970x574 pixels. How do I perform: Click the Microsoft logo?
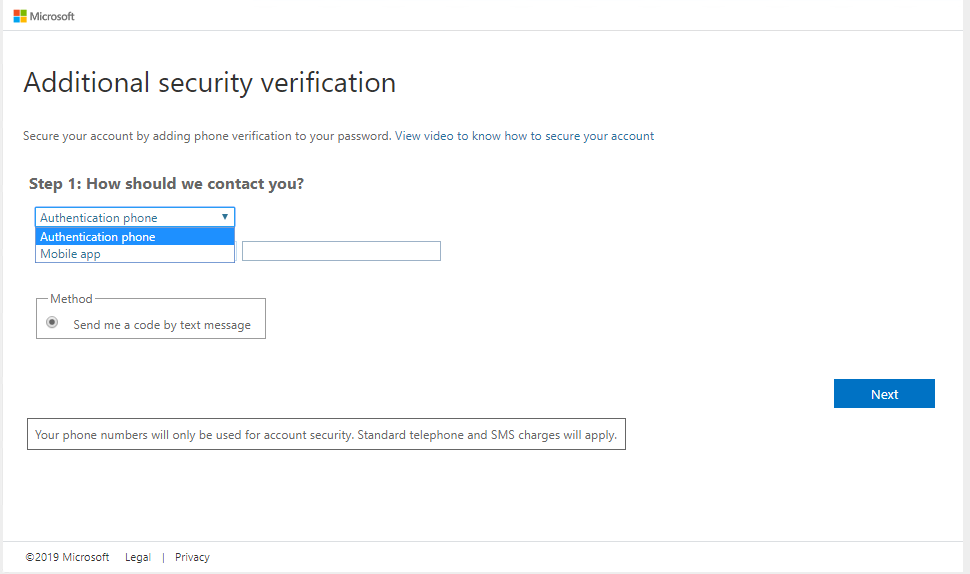point(44,16)
